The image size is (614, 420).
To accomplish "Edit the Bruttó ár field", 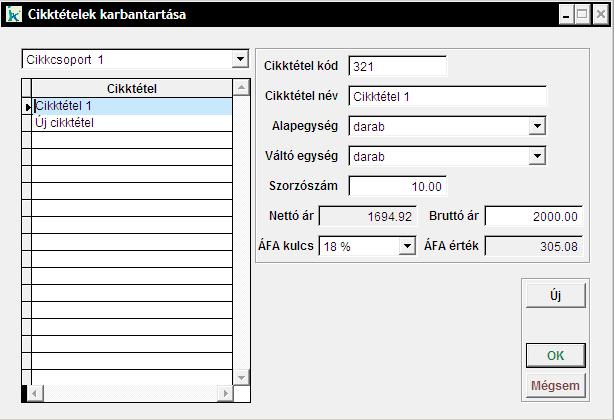I will tap(533, 216).
